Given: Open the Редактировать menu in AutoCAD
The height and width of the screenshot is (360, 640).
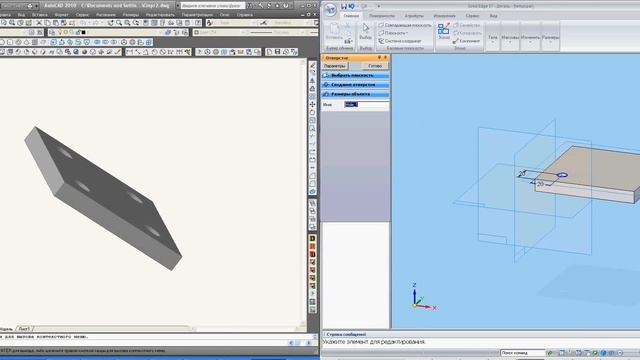Looking at the screenshot, I should [160, 14].
